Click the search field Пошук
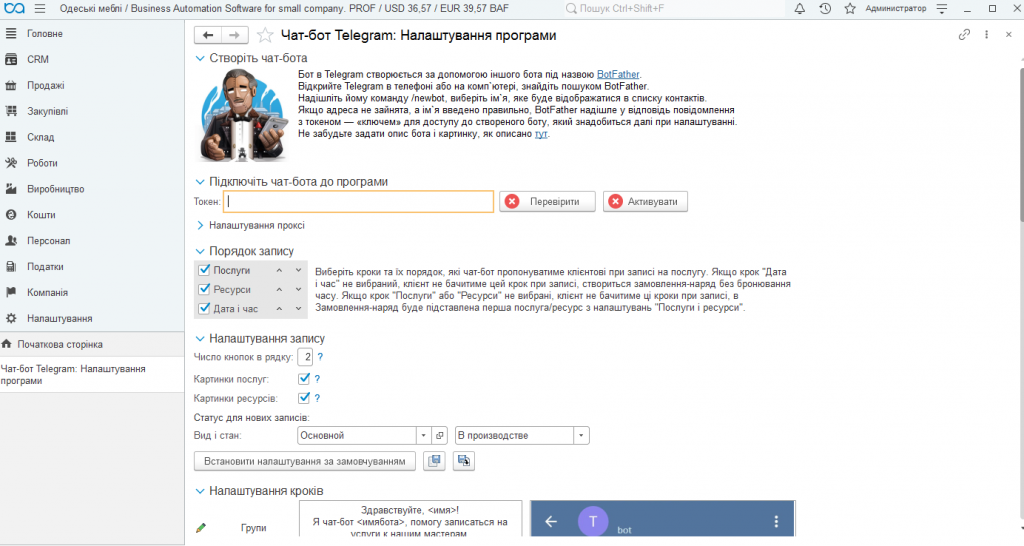This screenshot has height=546, width=1024. [673, 8]
